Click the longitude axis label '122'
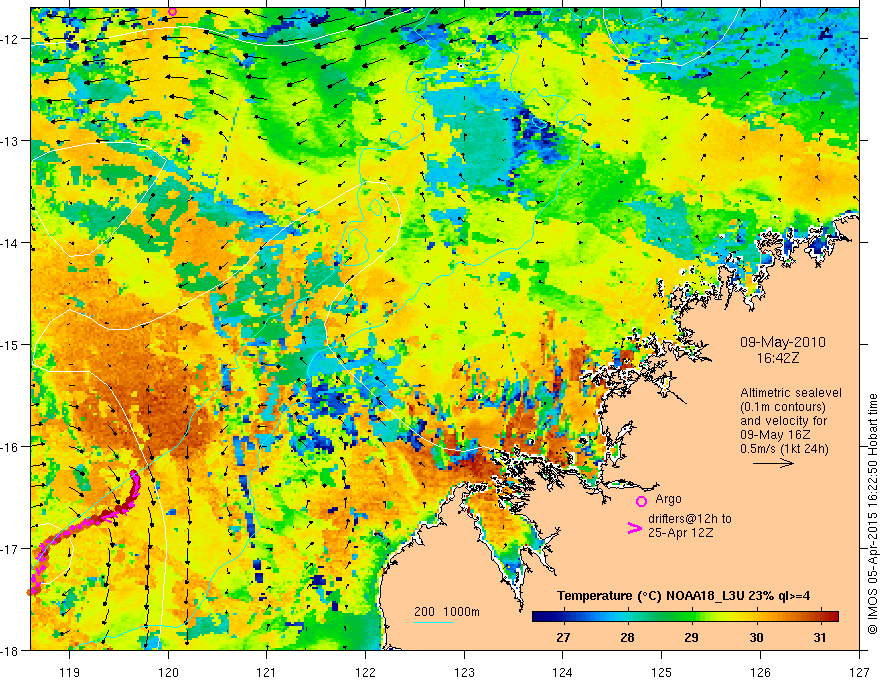Viewport: 880px width, 680px height. tap(365, 672)
